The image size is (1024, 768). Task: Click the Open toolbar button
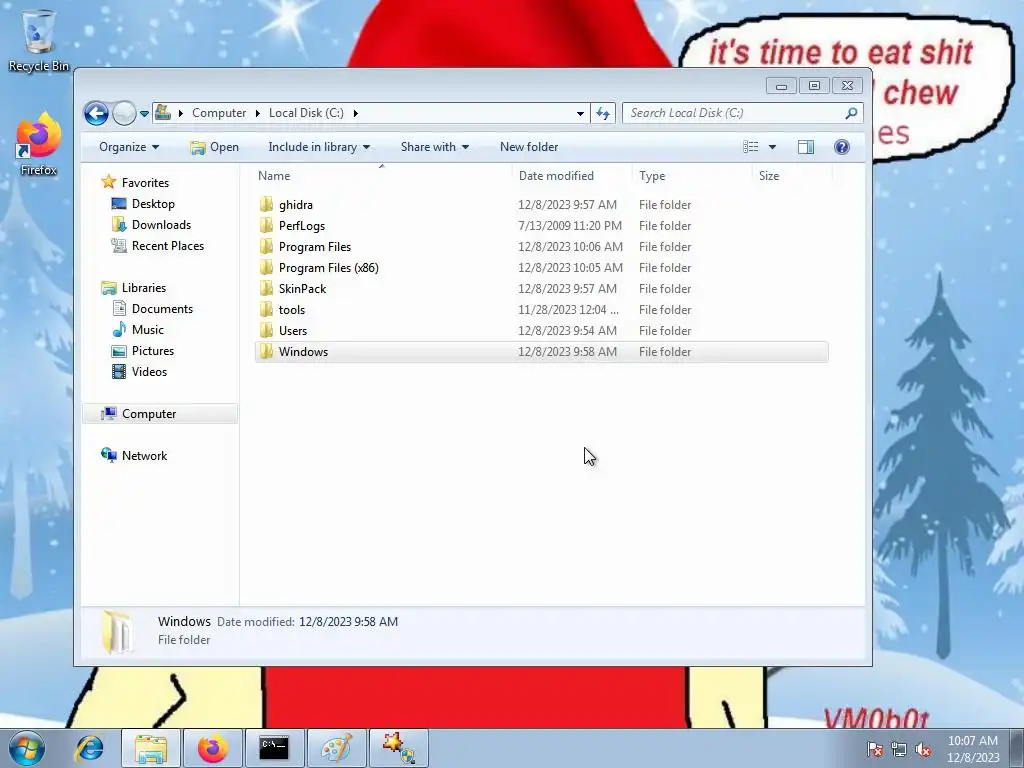pos(214,147)
